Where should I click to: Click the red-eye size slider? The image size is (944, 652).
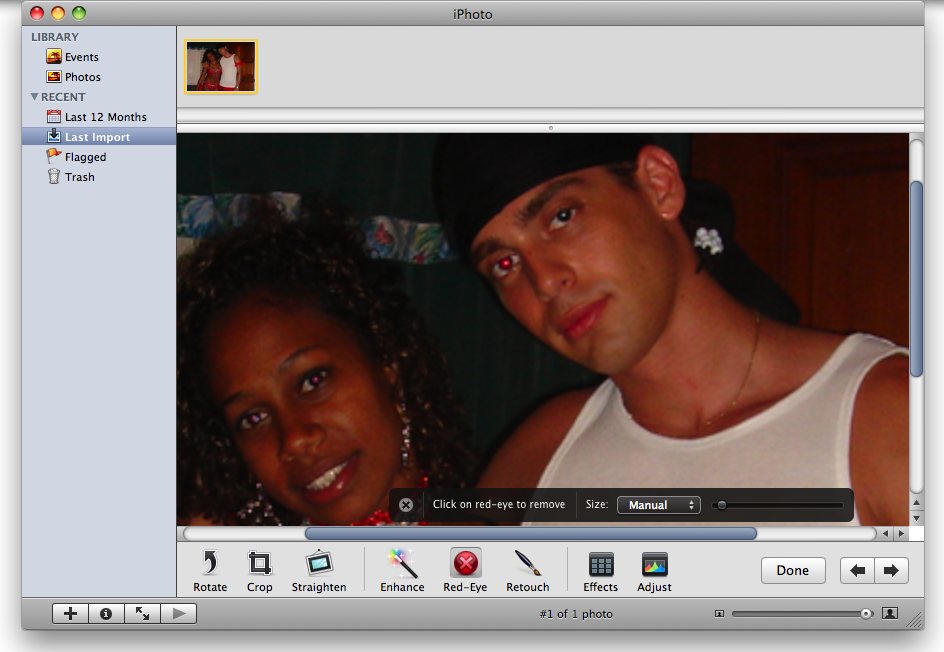(721, 505)
